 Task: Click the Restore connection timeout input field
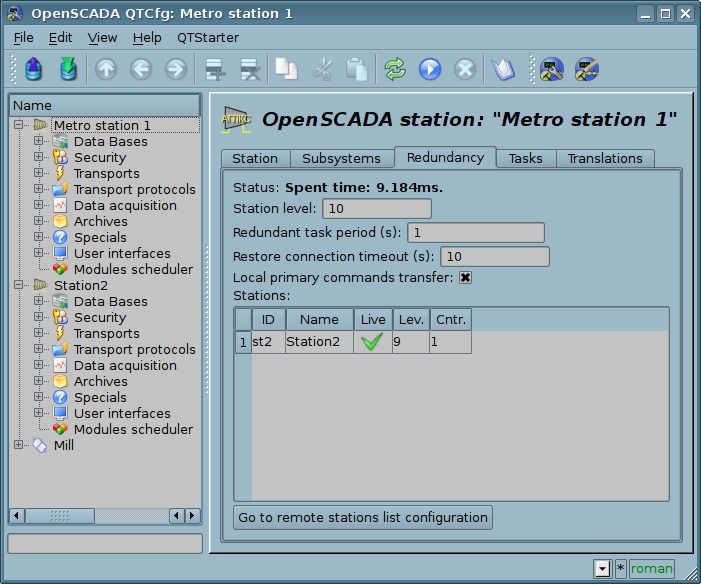pos(495,257)
